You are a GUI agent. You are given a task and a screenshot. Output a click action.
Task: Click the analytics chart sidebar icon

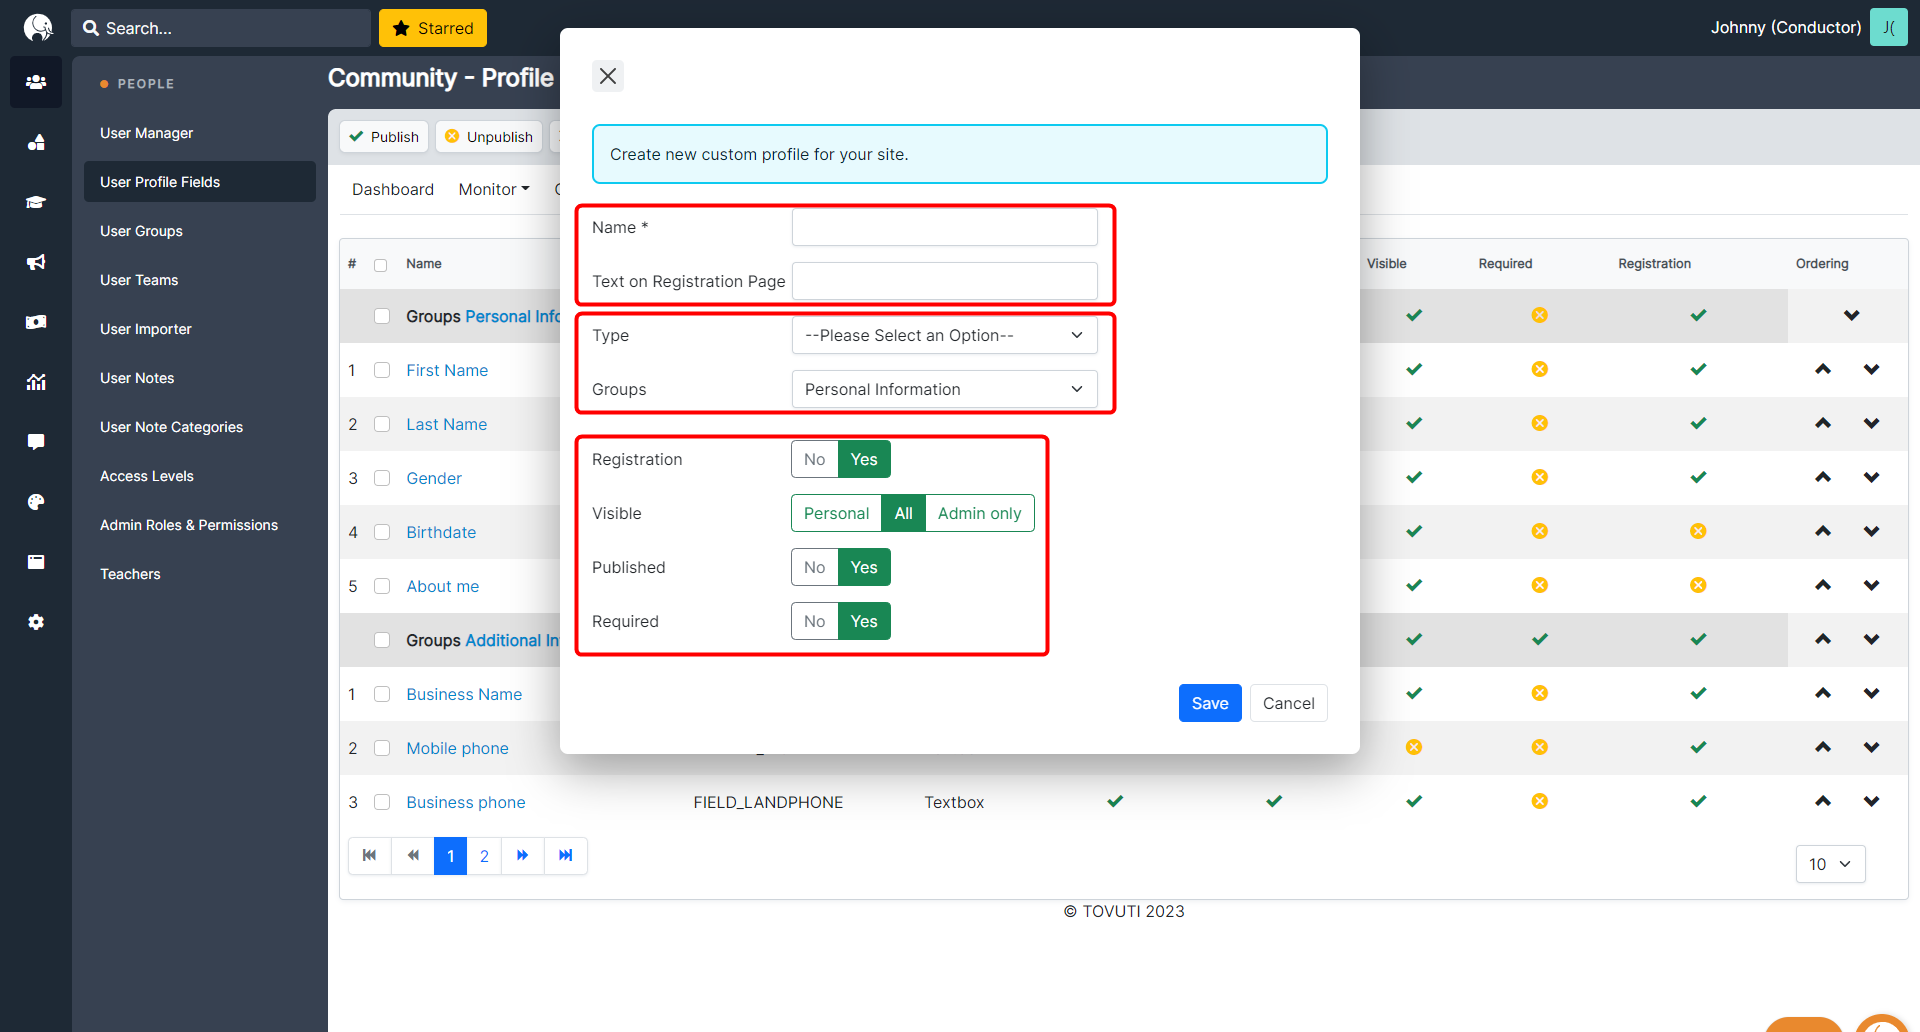coord(36,382)
